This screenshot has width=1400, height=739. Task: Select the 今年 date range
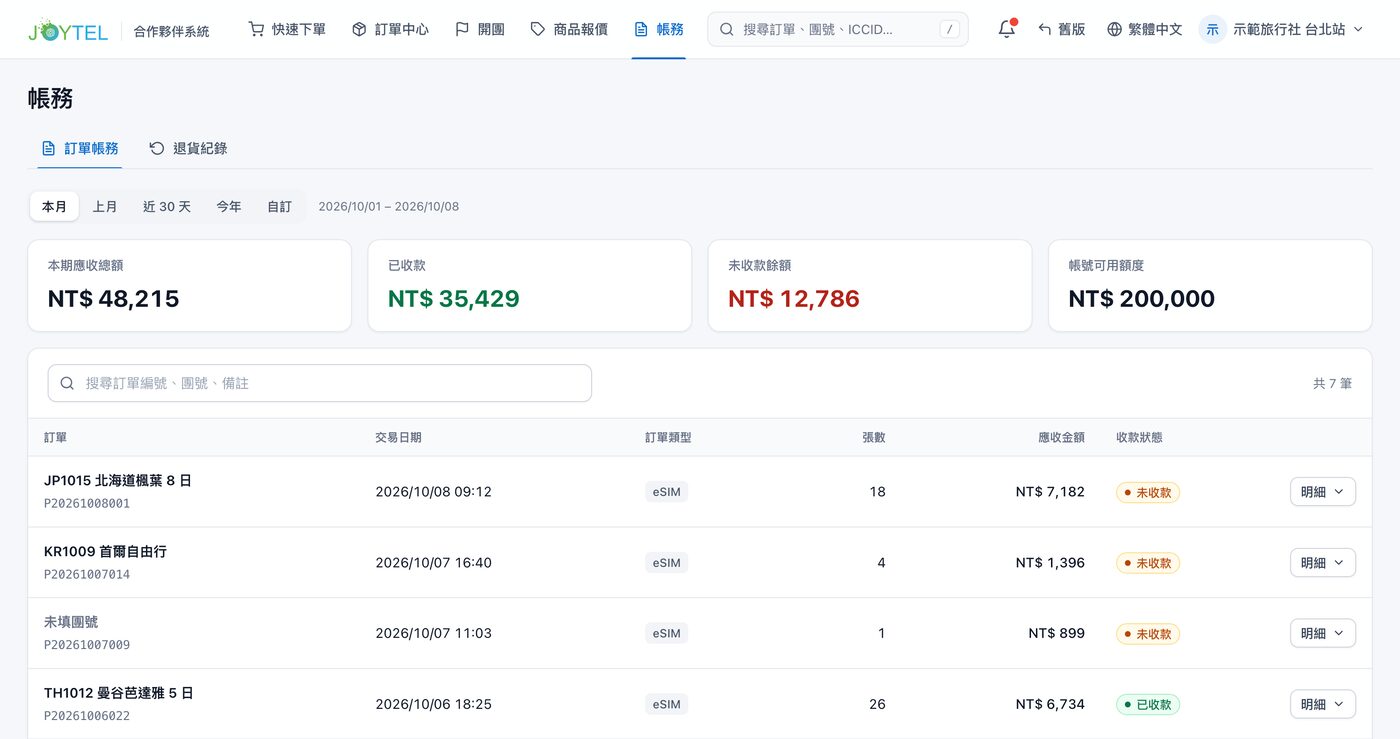coord(229,207)
